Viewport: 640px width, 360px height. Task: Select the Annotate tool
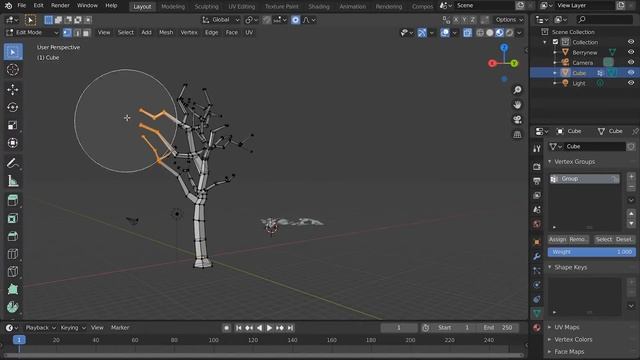13,163
